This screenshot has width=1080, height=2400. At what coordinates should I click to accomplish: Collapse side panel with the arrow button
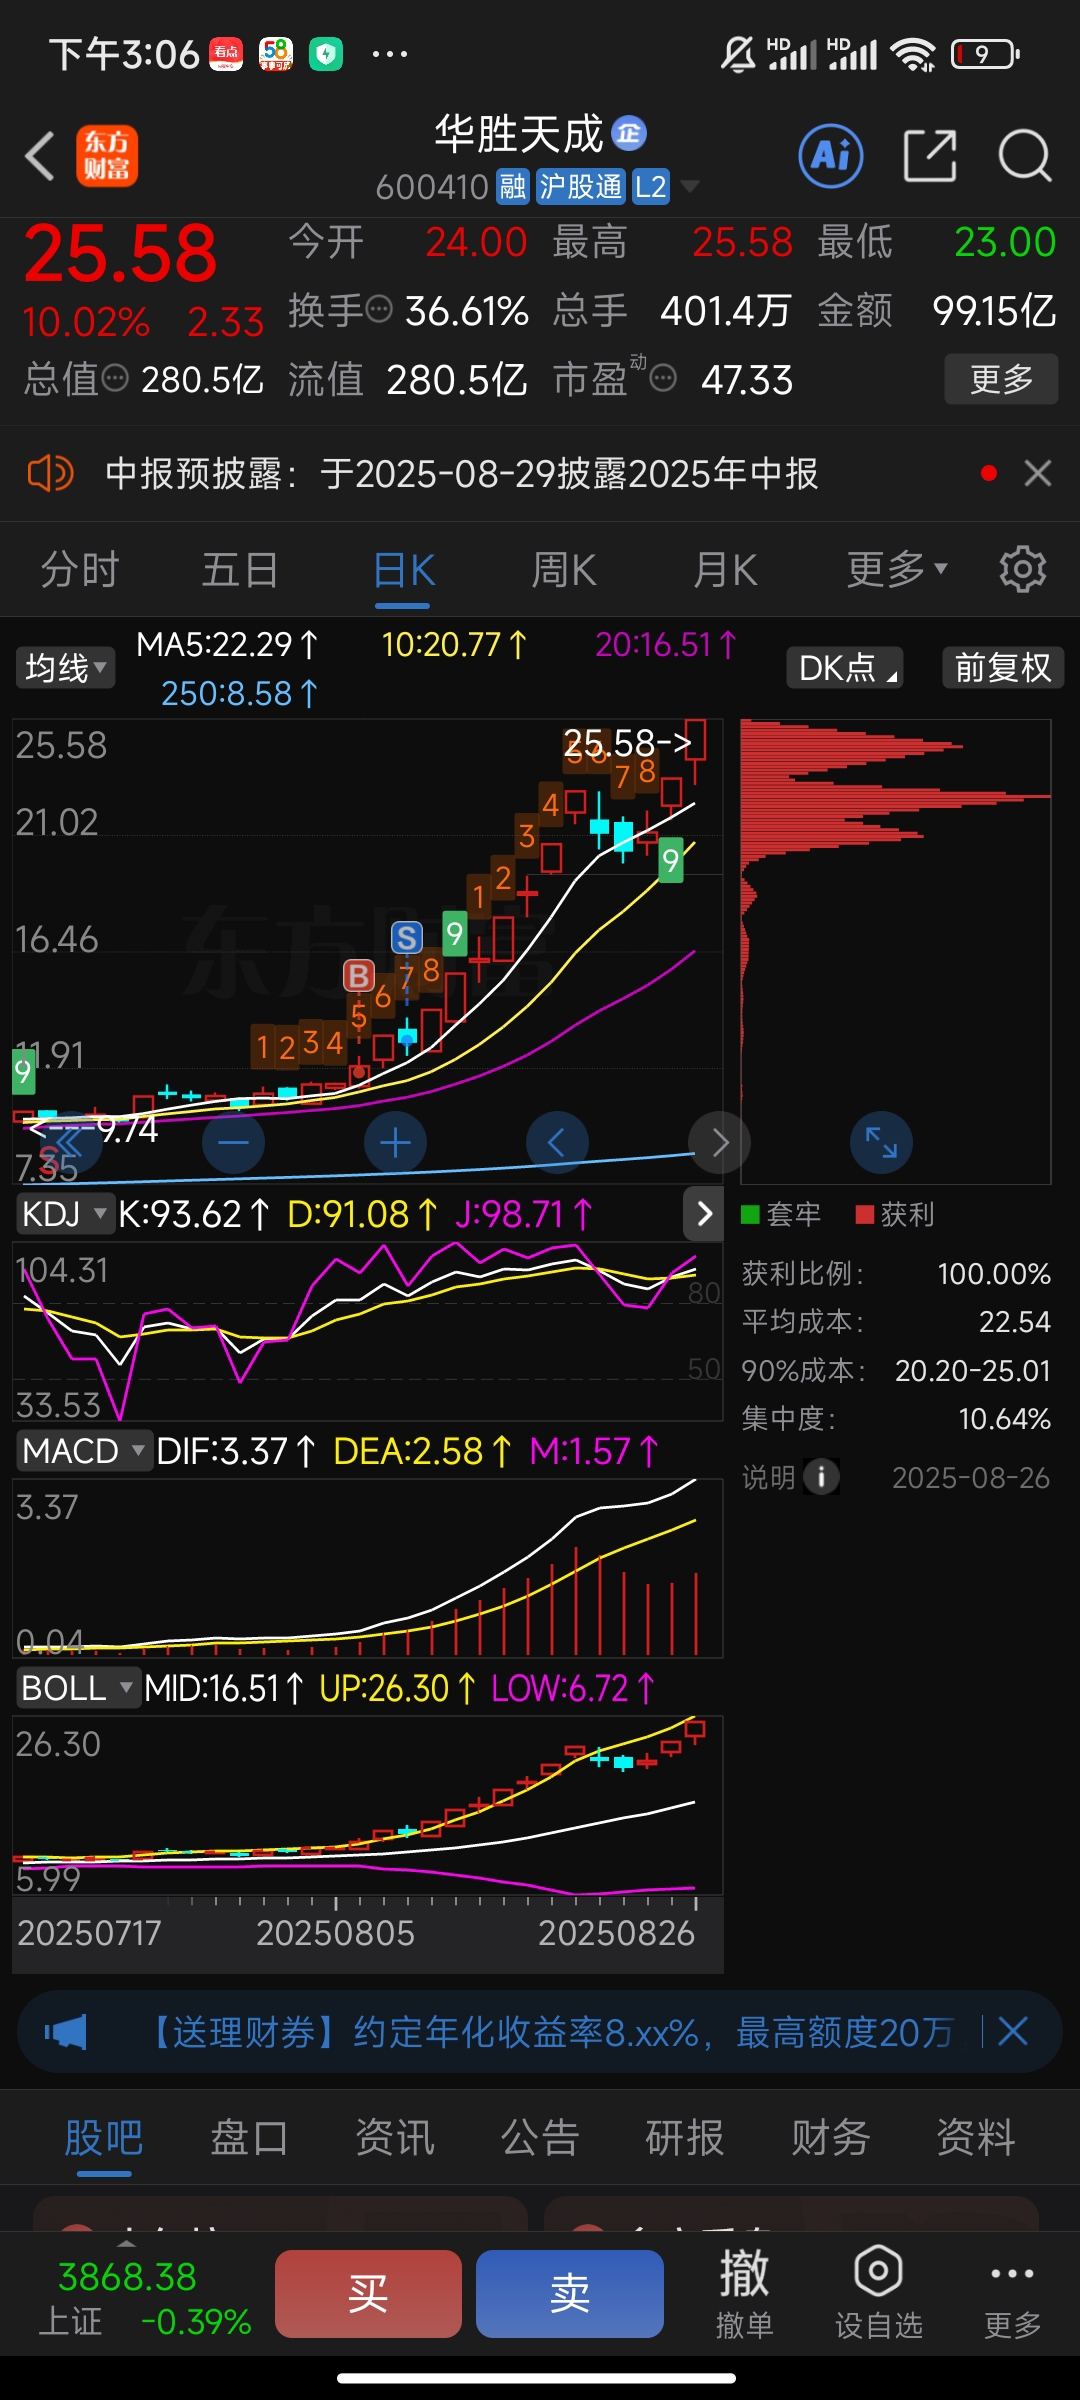(704, 1214)
